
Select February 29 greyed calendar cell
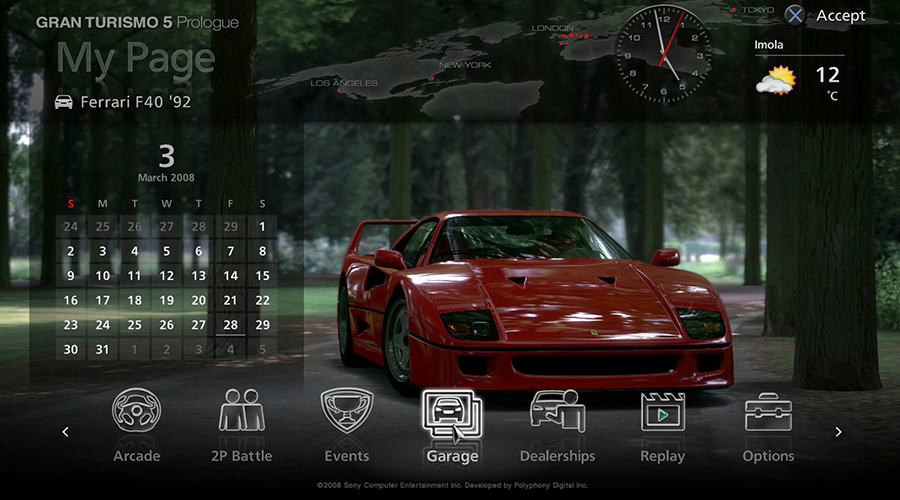click(x=230, y=227)
